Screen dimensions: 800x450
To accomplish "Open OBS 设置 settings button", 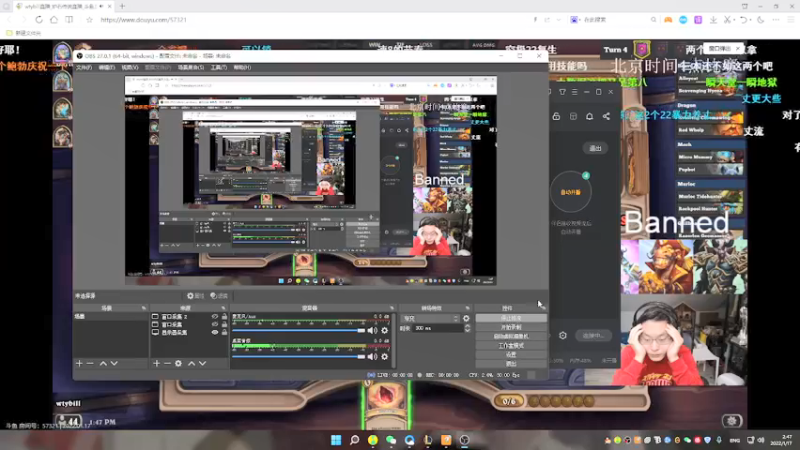I will 511,355.
